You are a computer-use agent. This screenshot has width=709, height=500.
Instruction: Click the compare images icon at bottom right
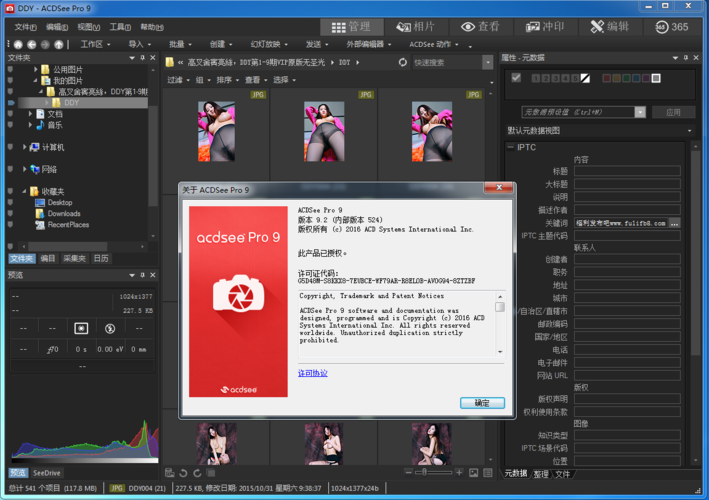487,473
